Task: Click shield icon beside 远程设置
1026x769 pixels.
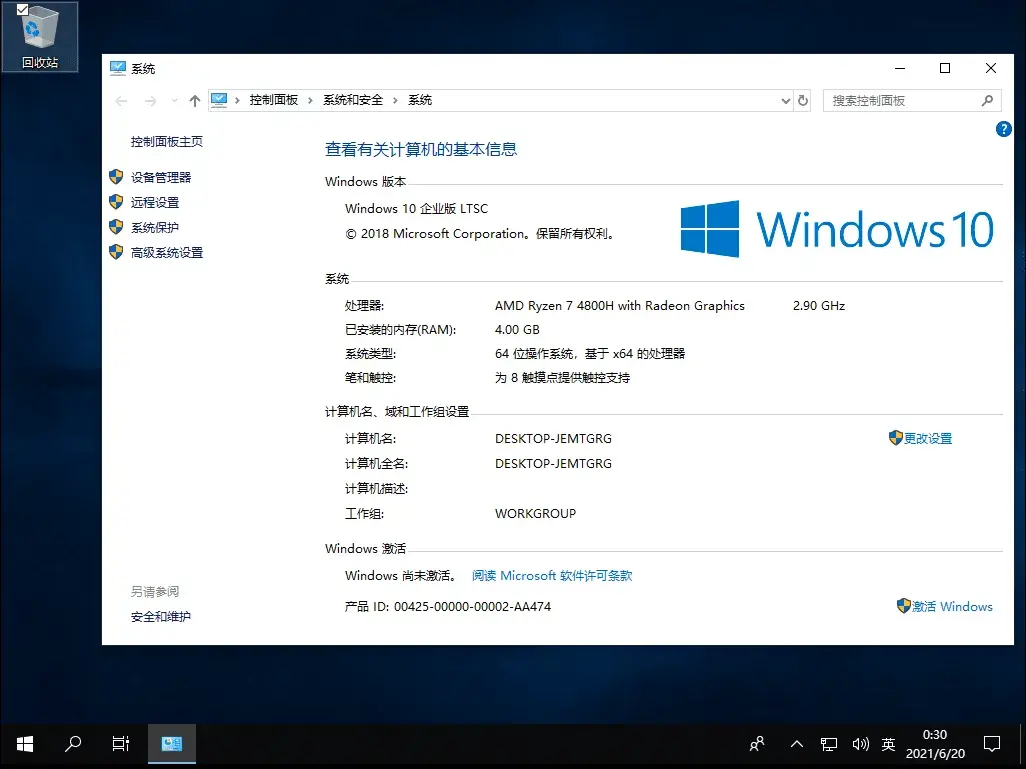Action: 116,202
